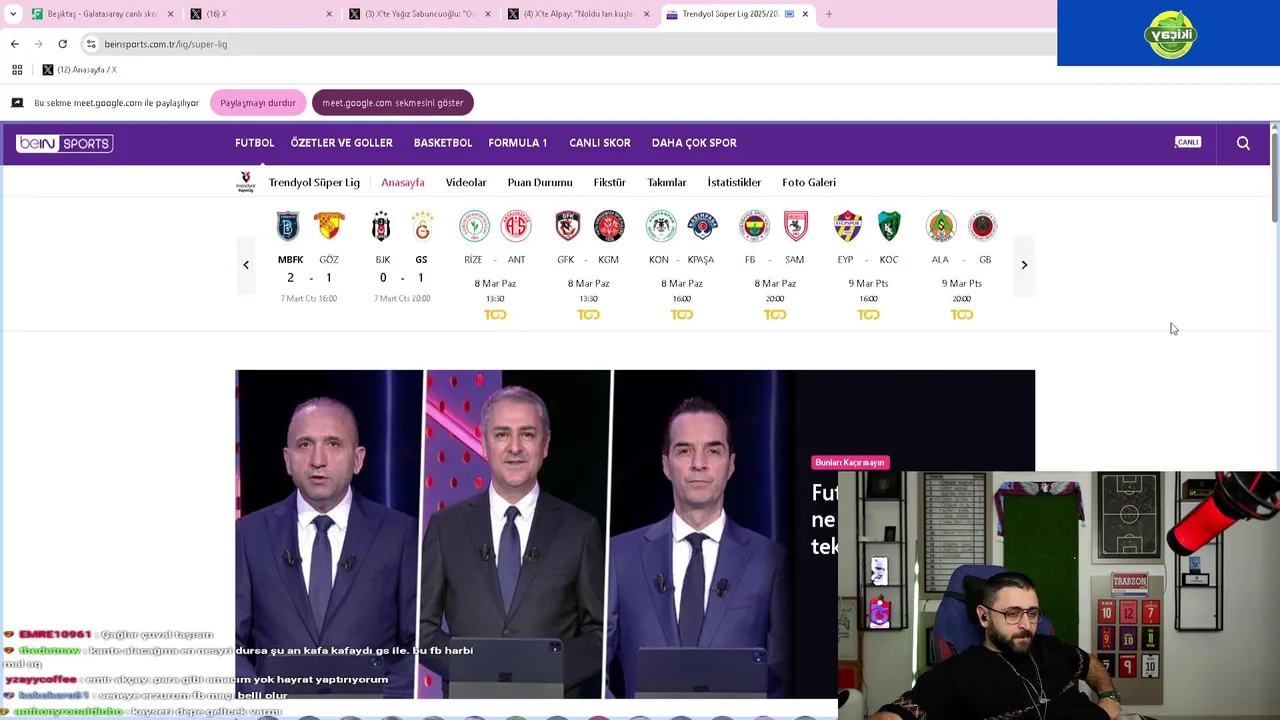The height and width of the screenshot is (720, 1280).
Task: Click the browser reload page icon
Action: [62, 44]
